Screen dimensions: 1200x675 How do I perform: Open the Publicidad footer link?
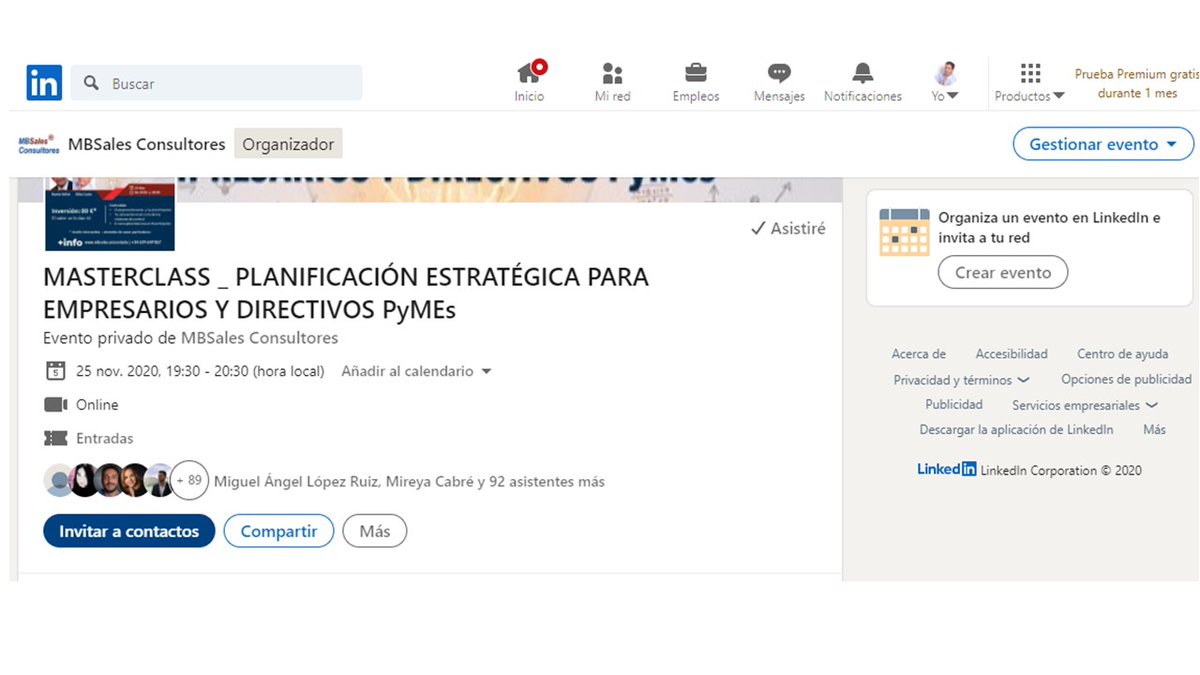coord(954,404)
